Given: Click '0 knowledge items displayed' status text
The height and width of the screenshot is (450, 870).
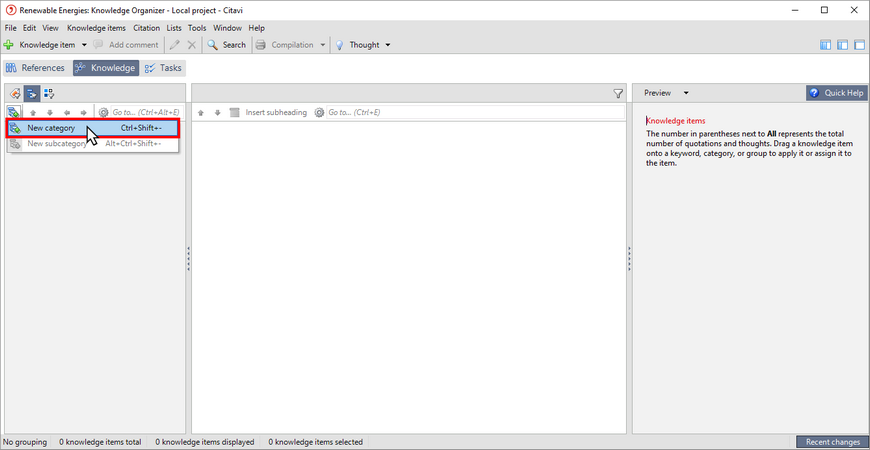Looking at the screenshot, I should click(x=205, y=442).
